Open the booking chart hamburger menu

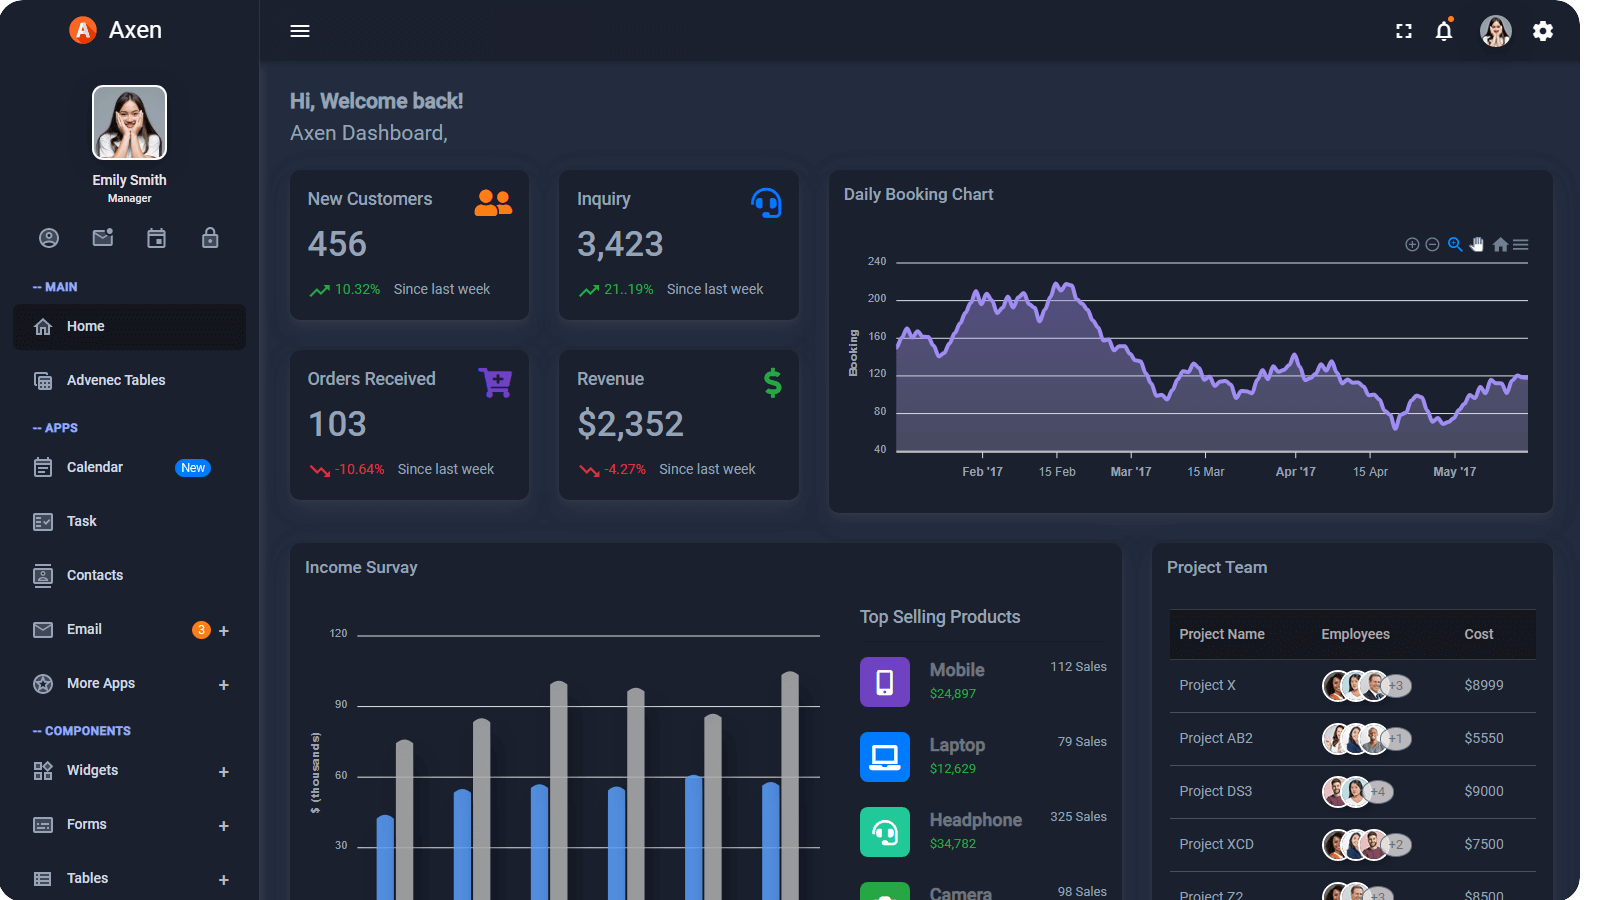[1520, 244]
